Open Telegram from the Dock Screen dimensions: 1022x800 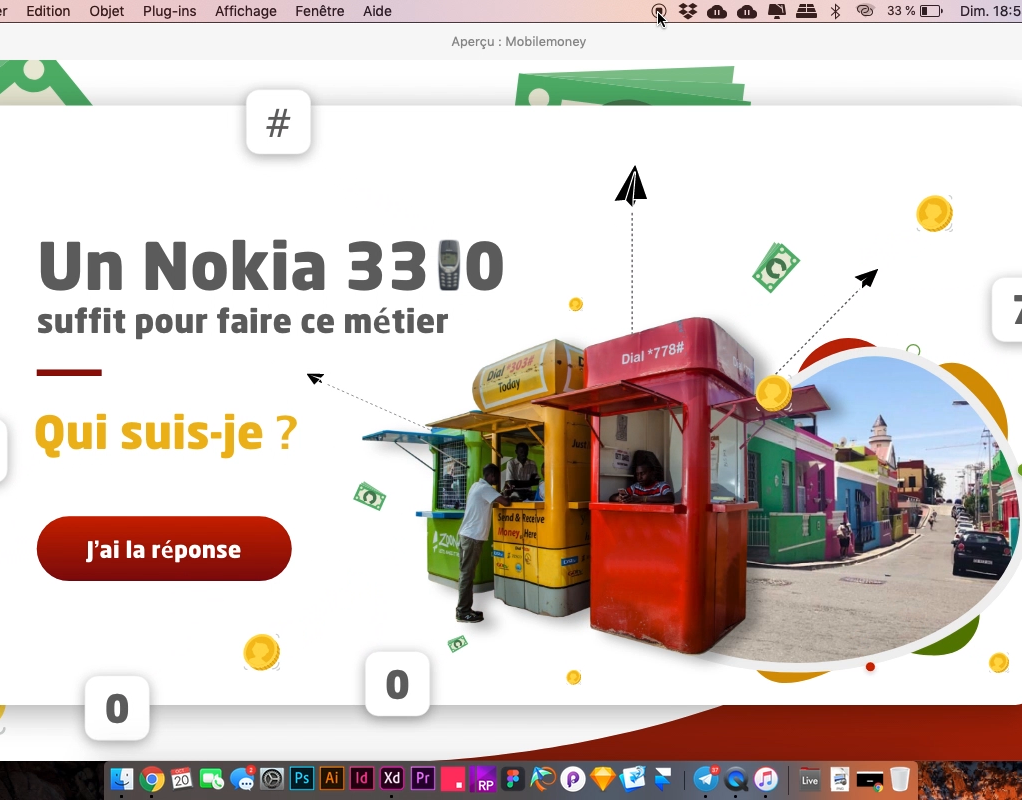[706, 778]
